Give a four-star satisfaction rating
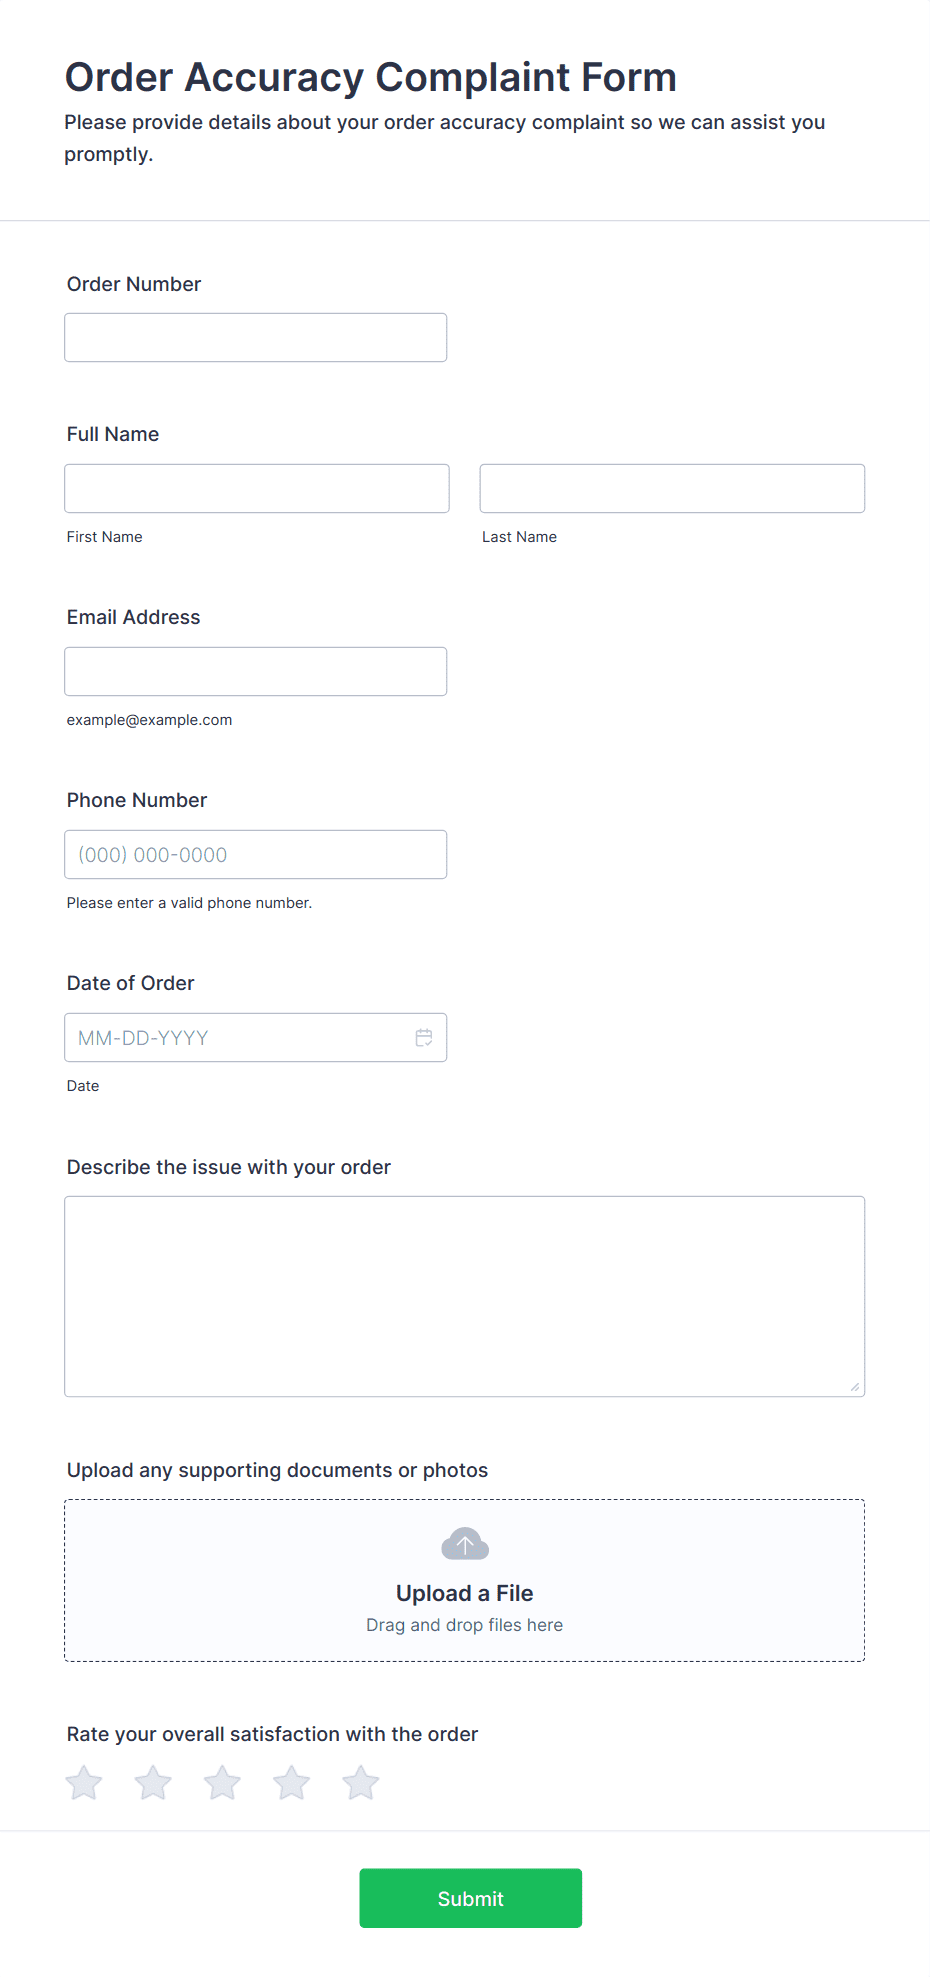 291,1783
